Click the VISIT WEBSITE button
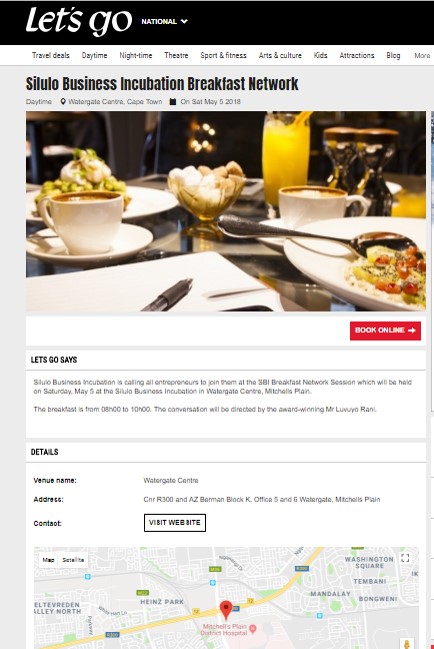This screenshot has height=649, width=434. click(175, 523)
